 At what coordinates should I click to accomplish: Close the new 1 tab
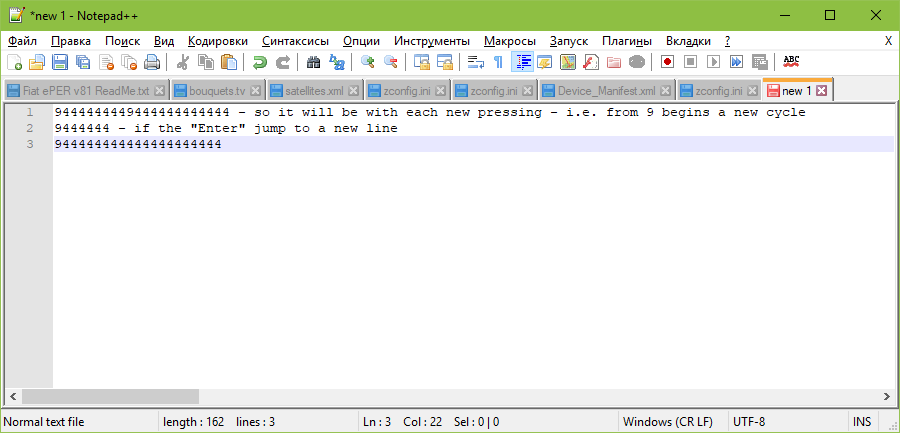coord(821,90)
